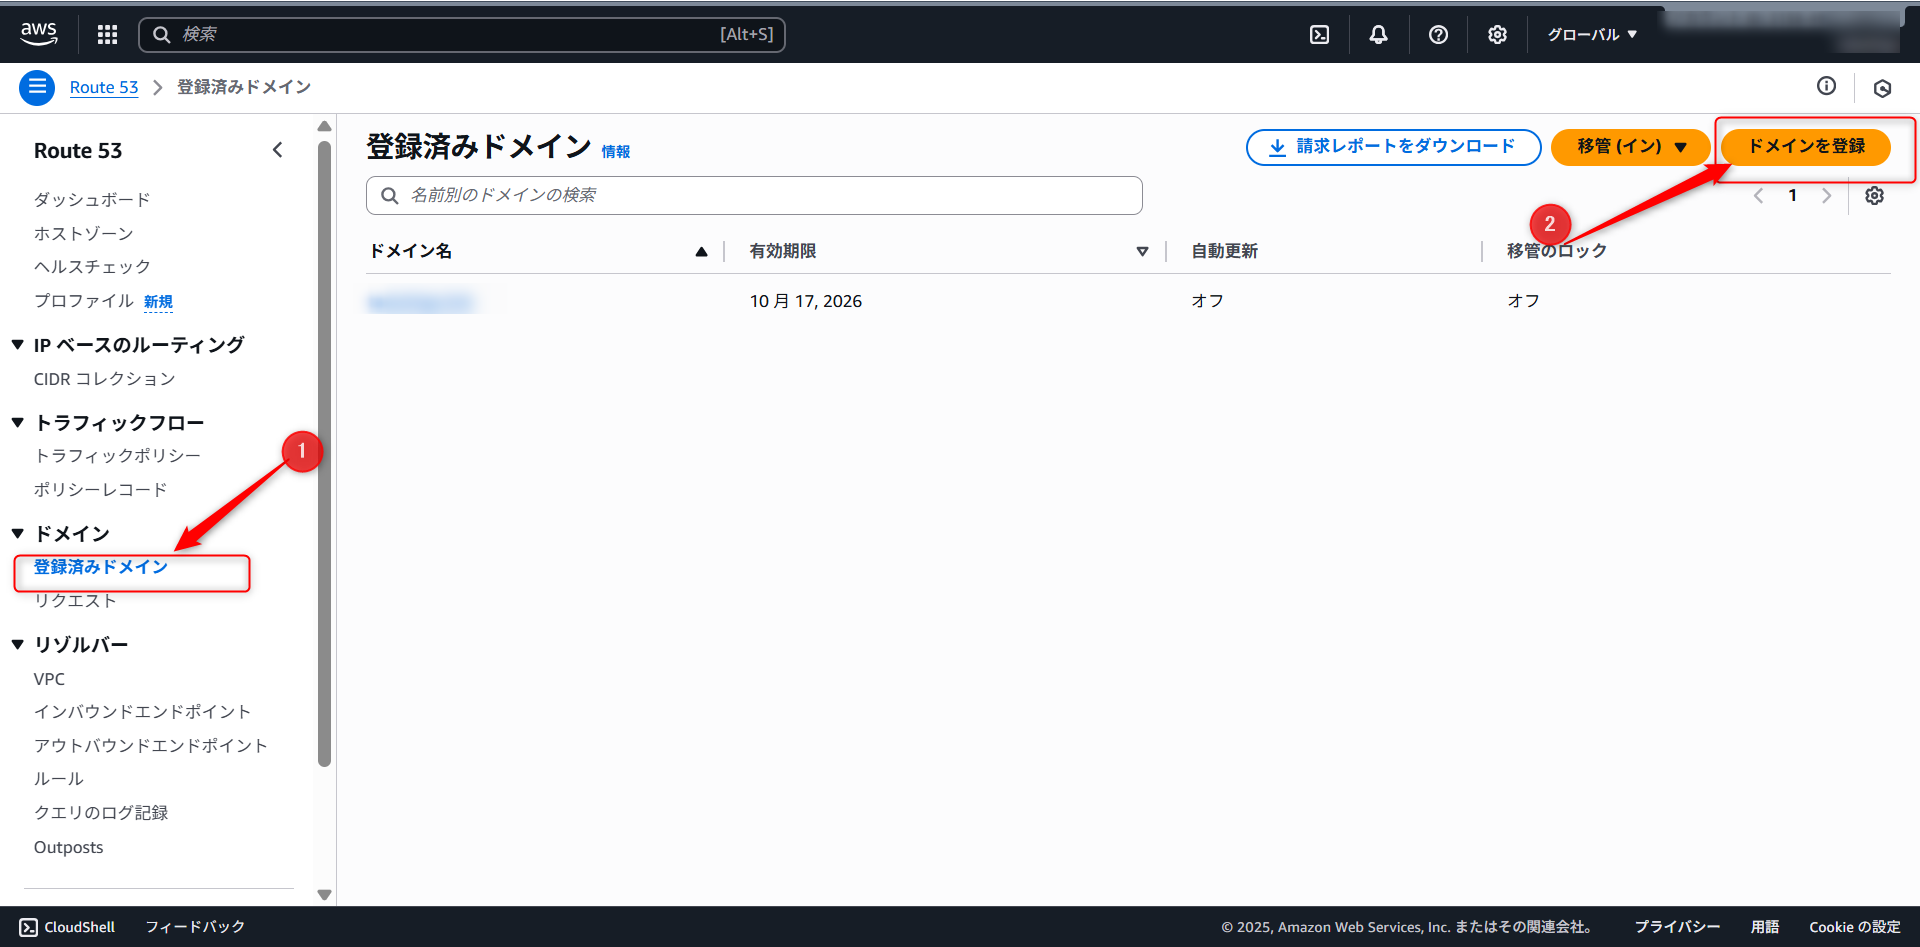The height and width of the screenshot is (947, 1920).
Task: Select ヘルスチェック in sidebar
Action: [x=92, y=267]
